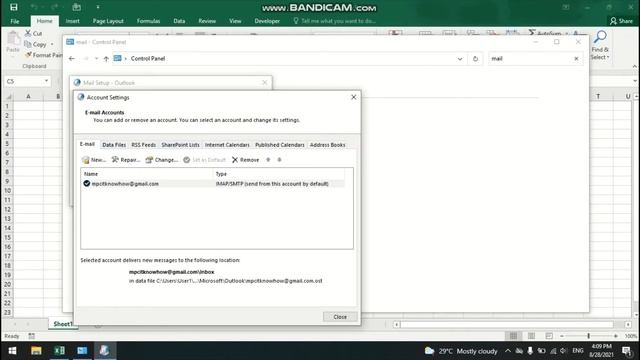
Task: Click Control Panel in the address breadcrumb
Action: tap(148, 59)
